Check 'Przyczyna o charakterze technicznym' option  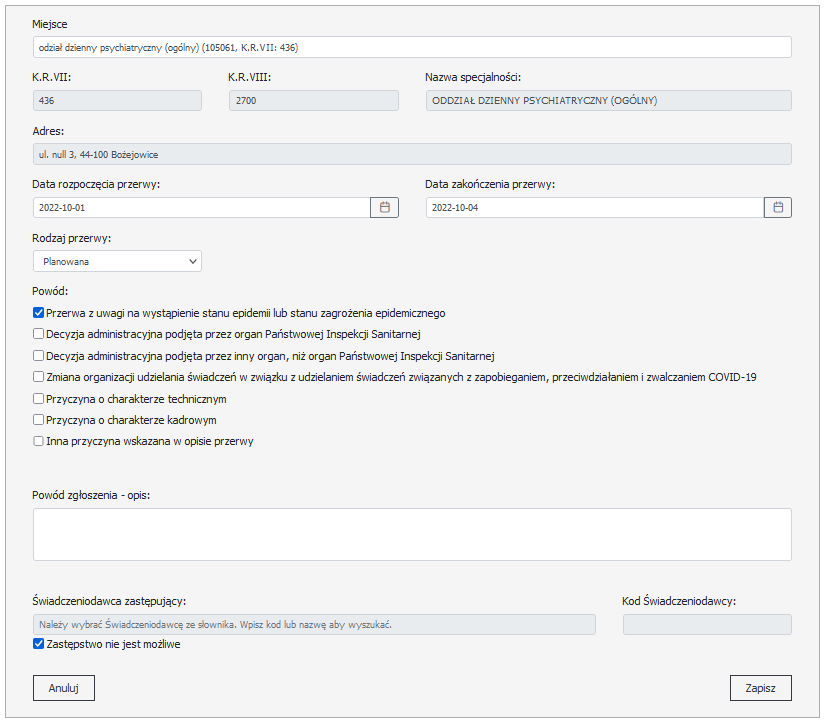click(x=39, y=398)
